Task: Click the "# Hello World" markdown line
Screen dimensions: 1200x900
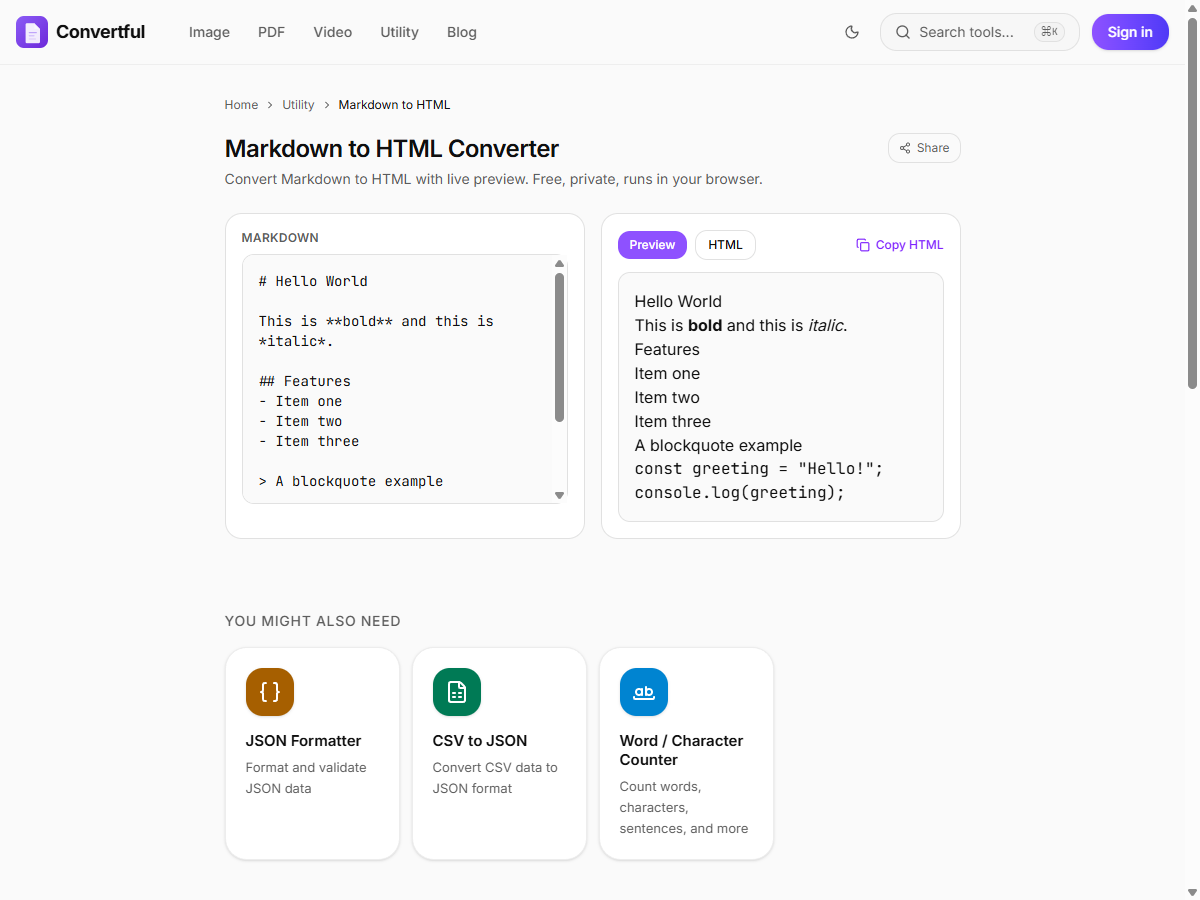Action: [313, 281]
